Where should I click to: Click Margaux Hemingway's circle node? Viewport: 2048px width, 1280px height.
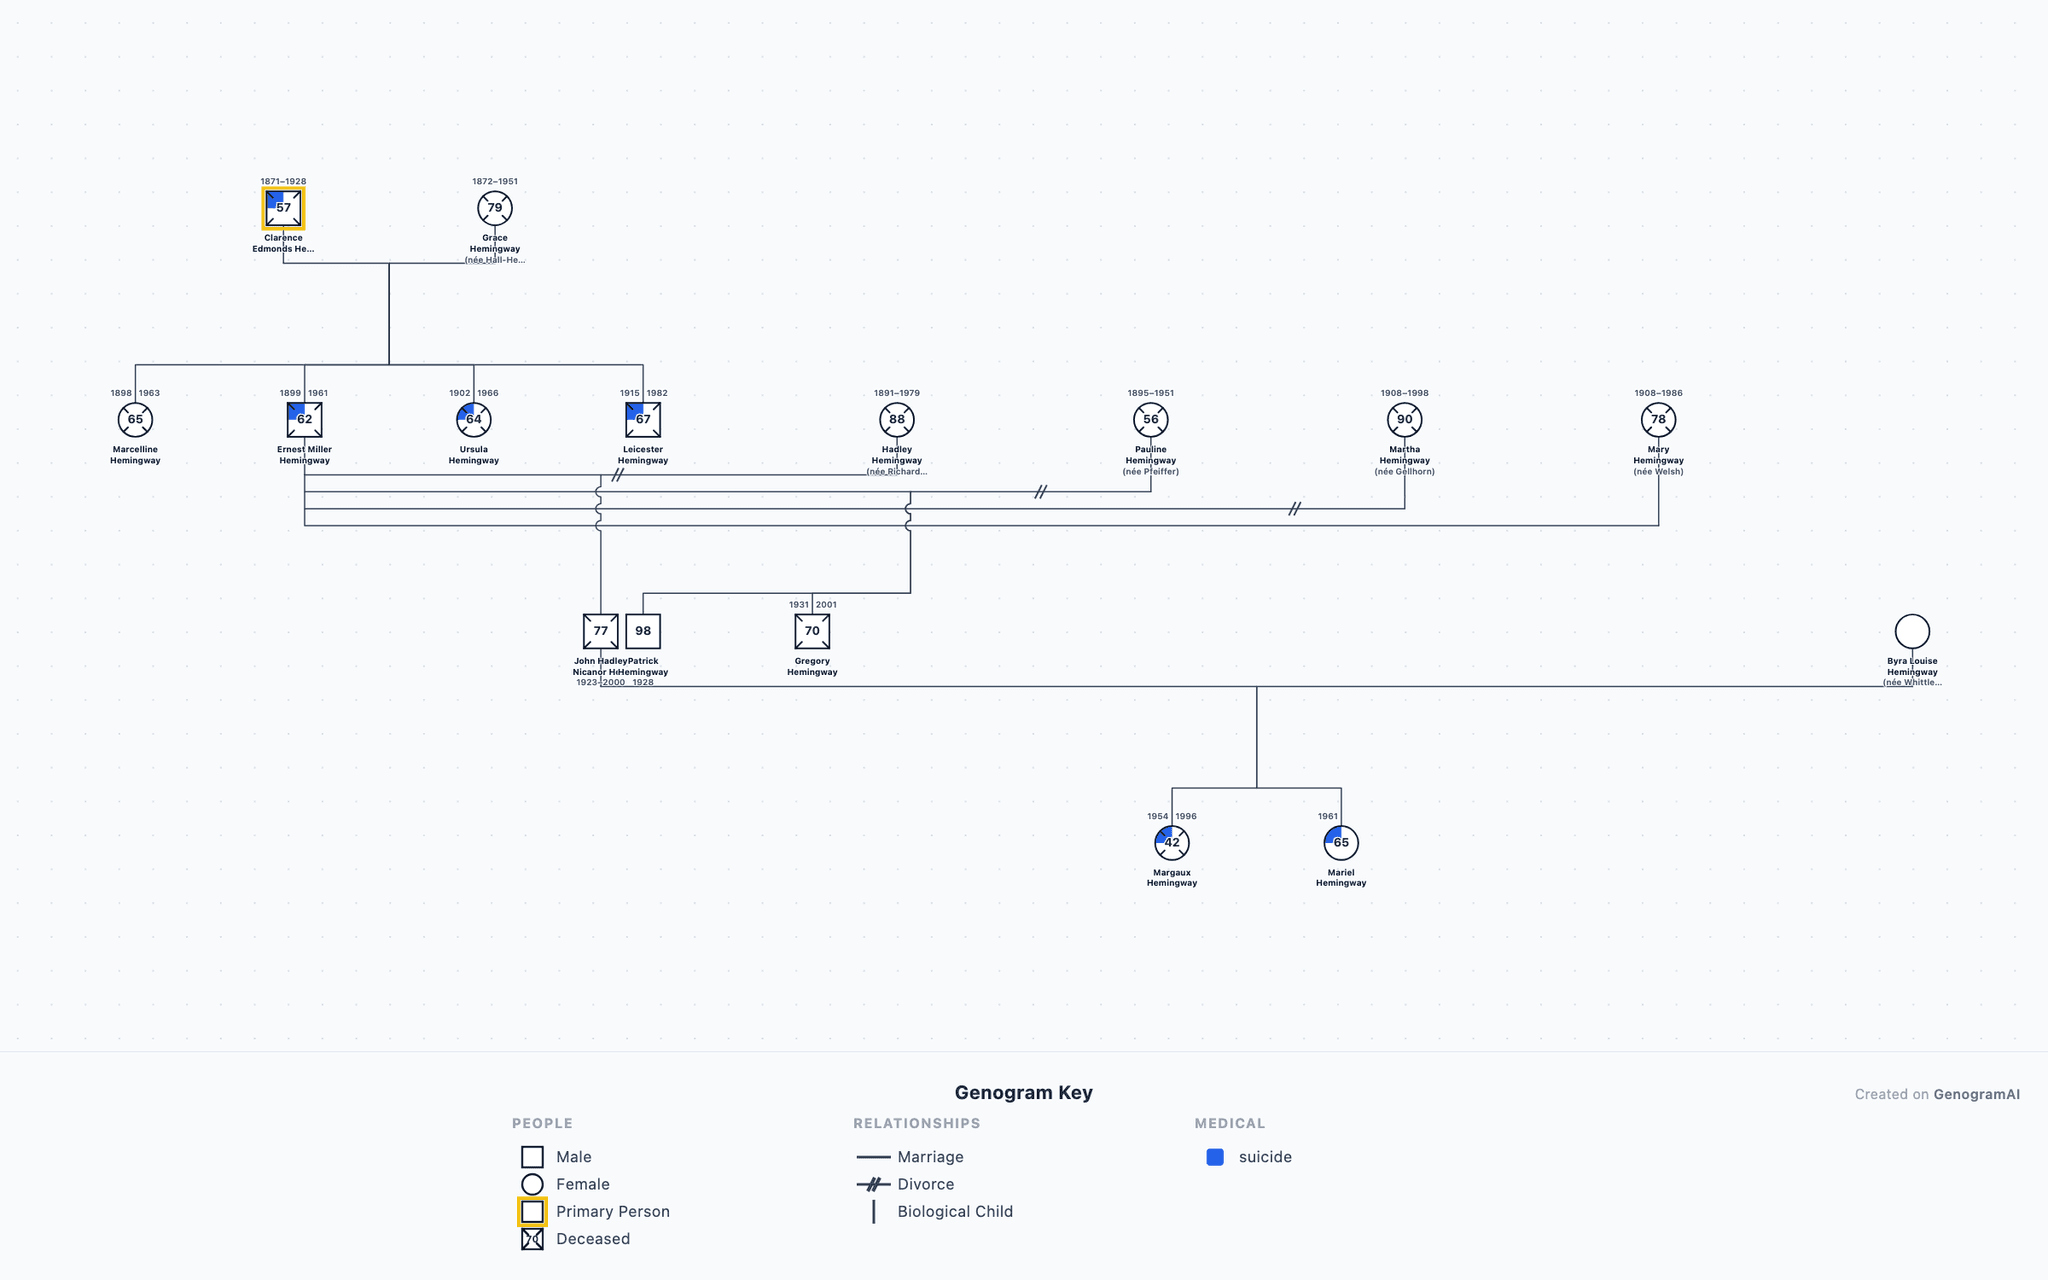pos(1172,843)
